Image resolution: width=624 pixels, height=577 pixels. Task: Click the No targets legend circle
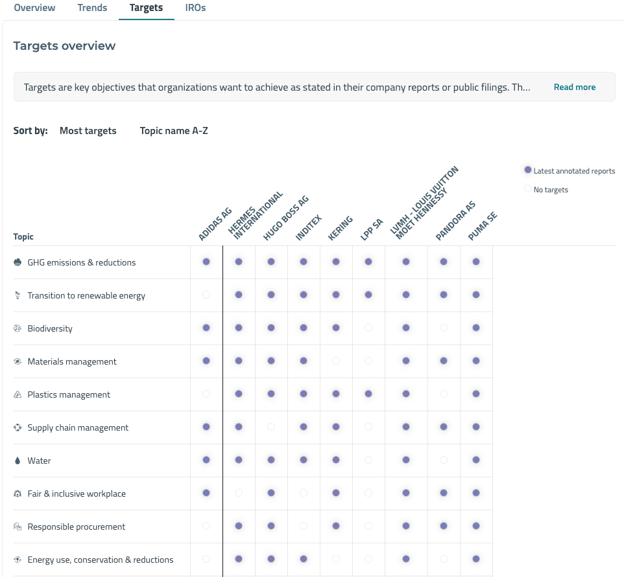pyautogui.click(x=528, y=189)
